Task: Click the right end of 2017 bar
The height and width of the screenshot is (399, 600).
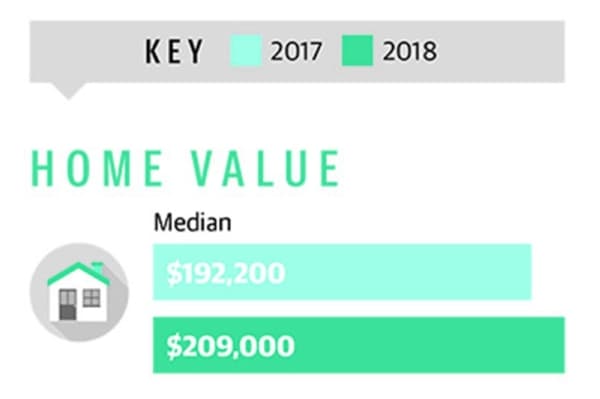Action: coord(524,272)
